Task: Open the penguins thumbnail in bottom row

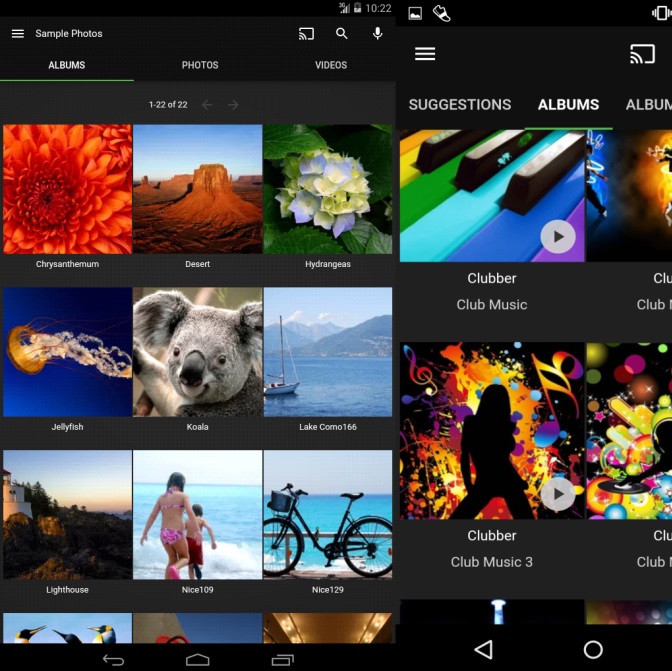Action: 67,628
